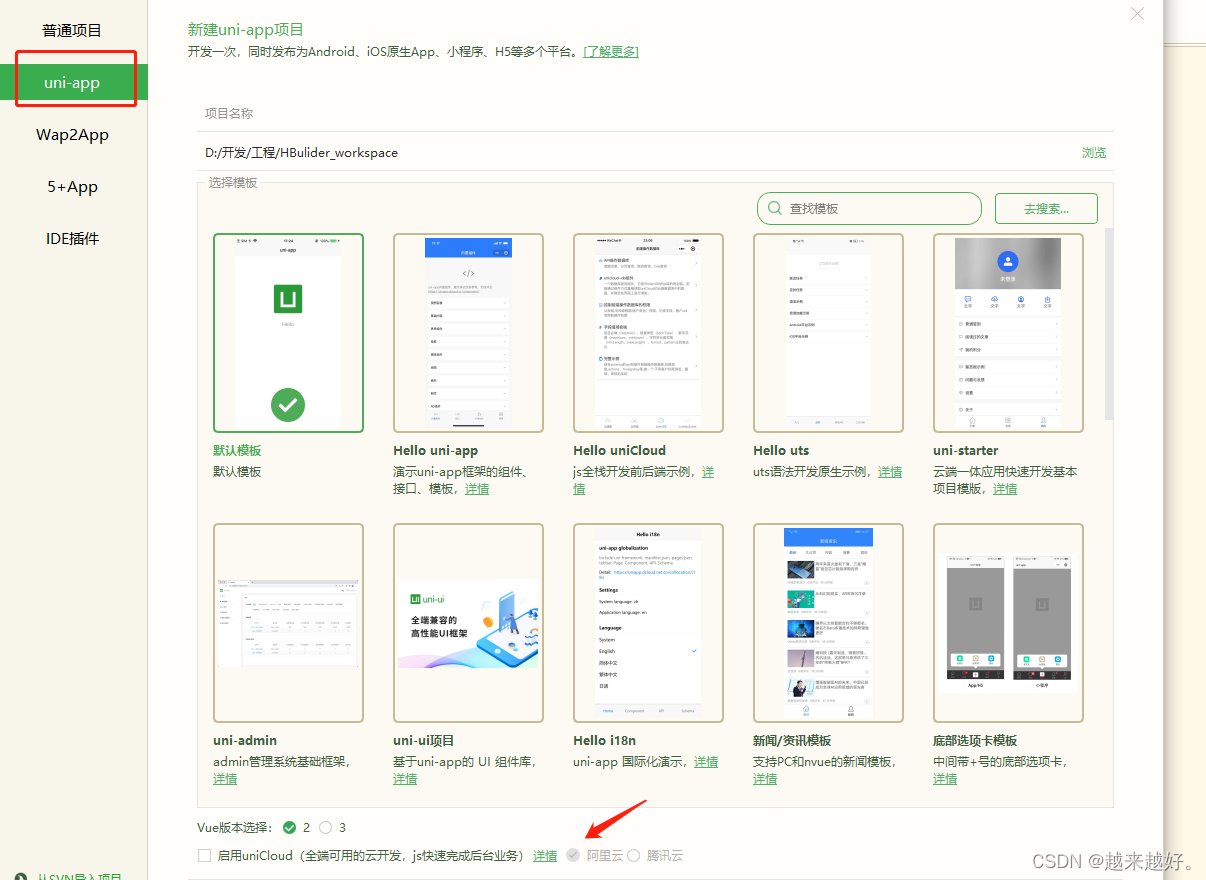Select the 默认模板 thumbnail
The height and width of the screenshot is (880, 1206).
tap(288, 333)
